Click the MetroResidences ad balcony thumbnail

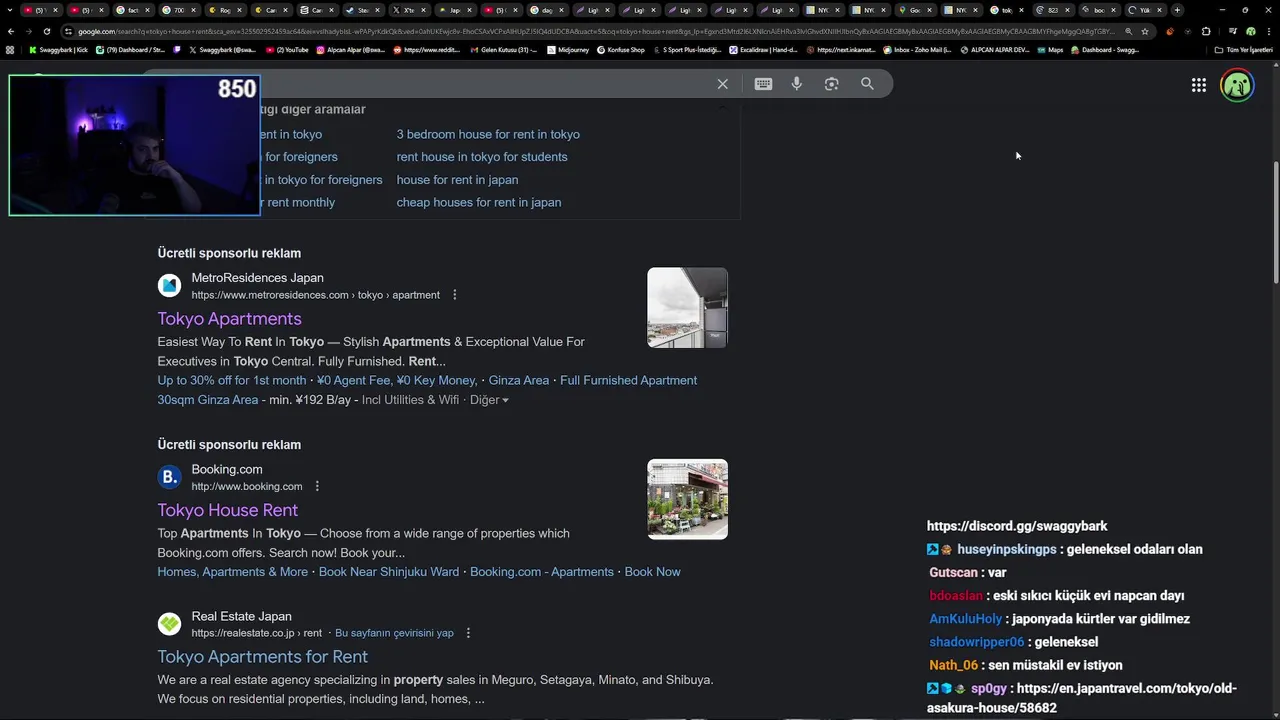pos(687,308)
